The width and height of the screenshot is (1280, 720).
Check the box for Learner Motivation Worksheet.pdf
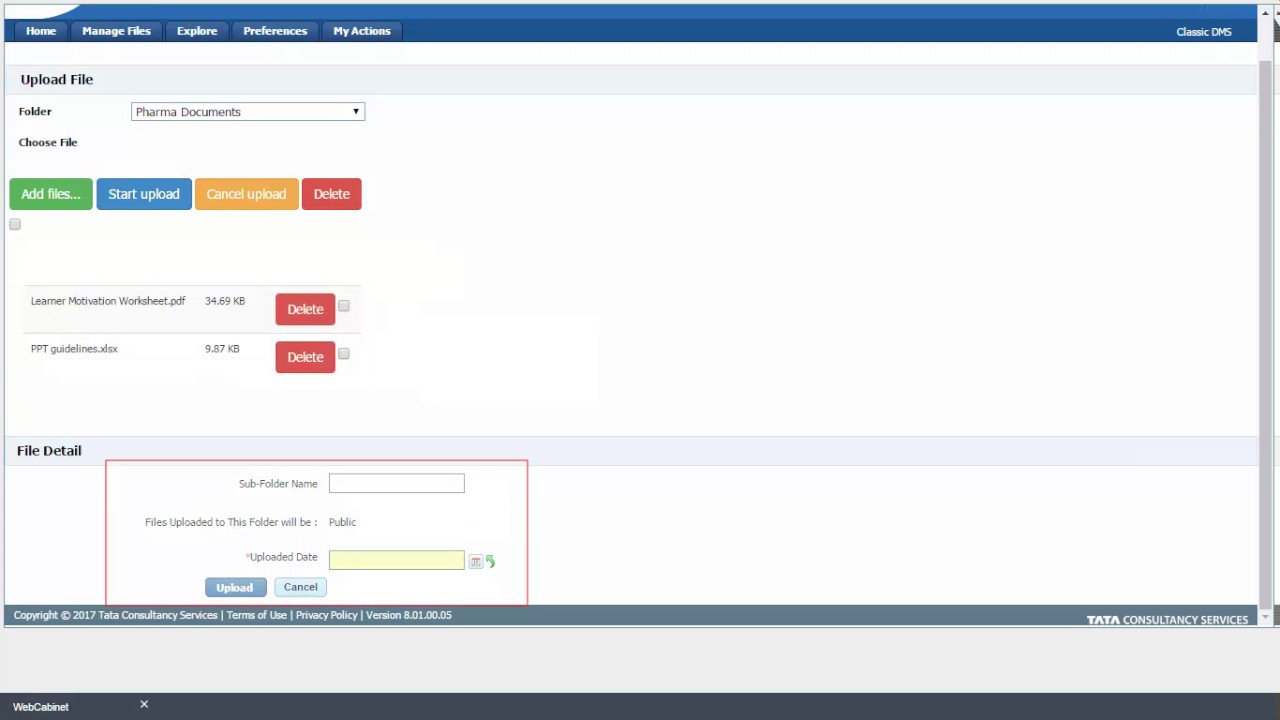pyautogui.click(x=344, y=306)
